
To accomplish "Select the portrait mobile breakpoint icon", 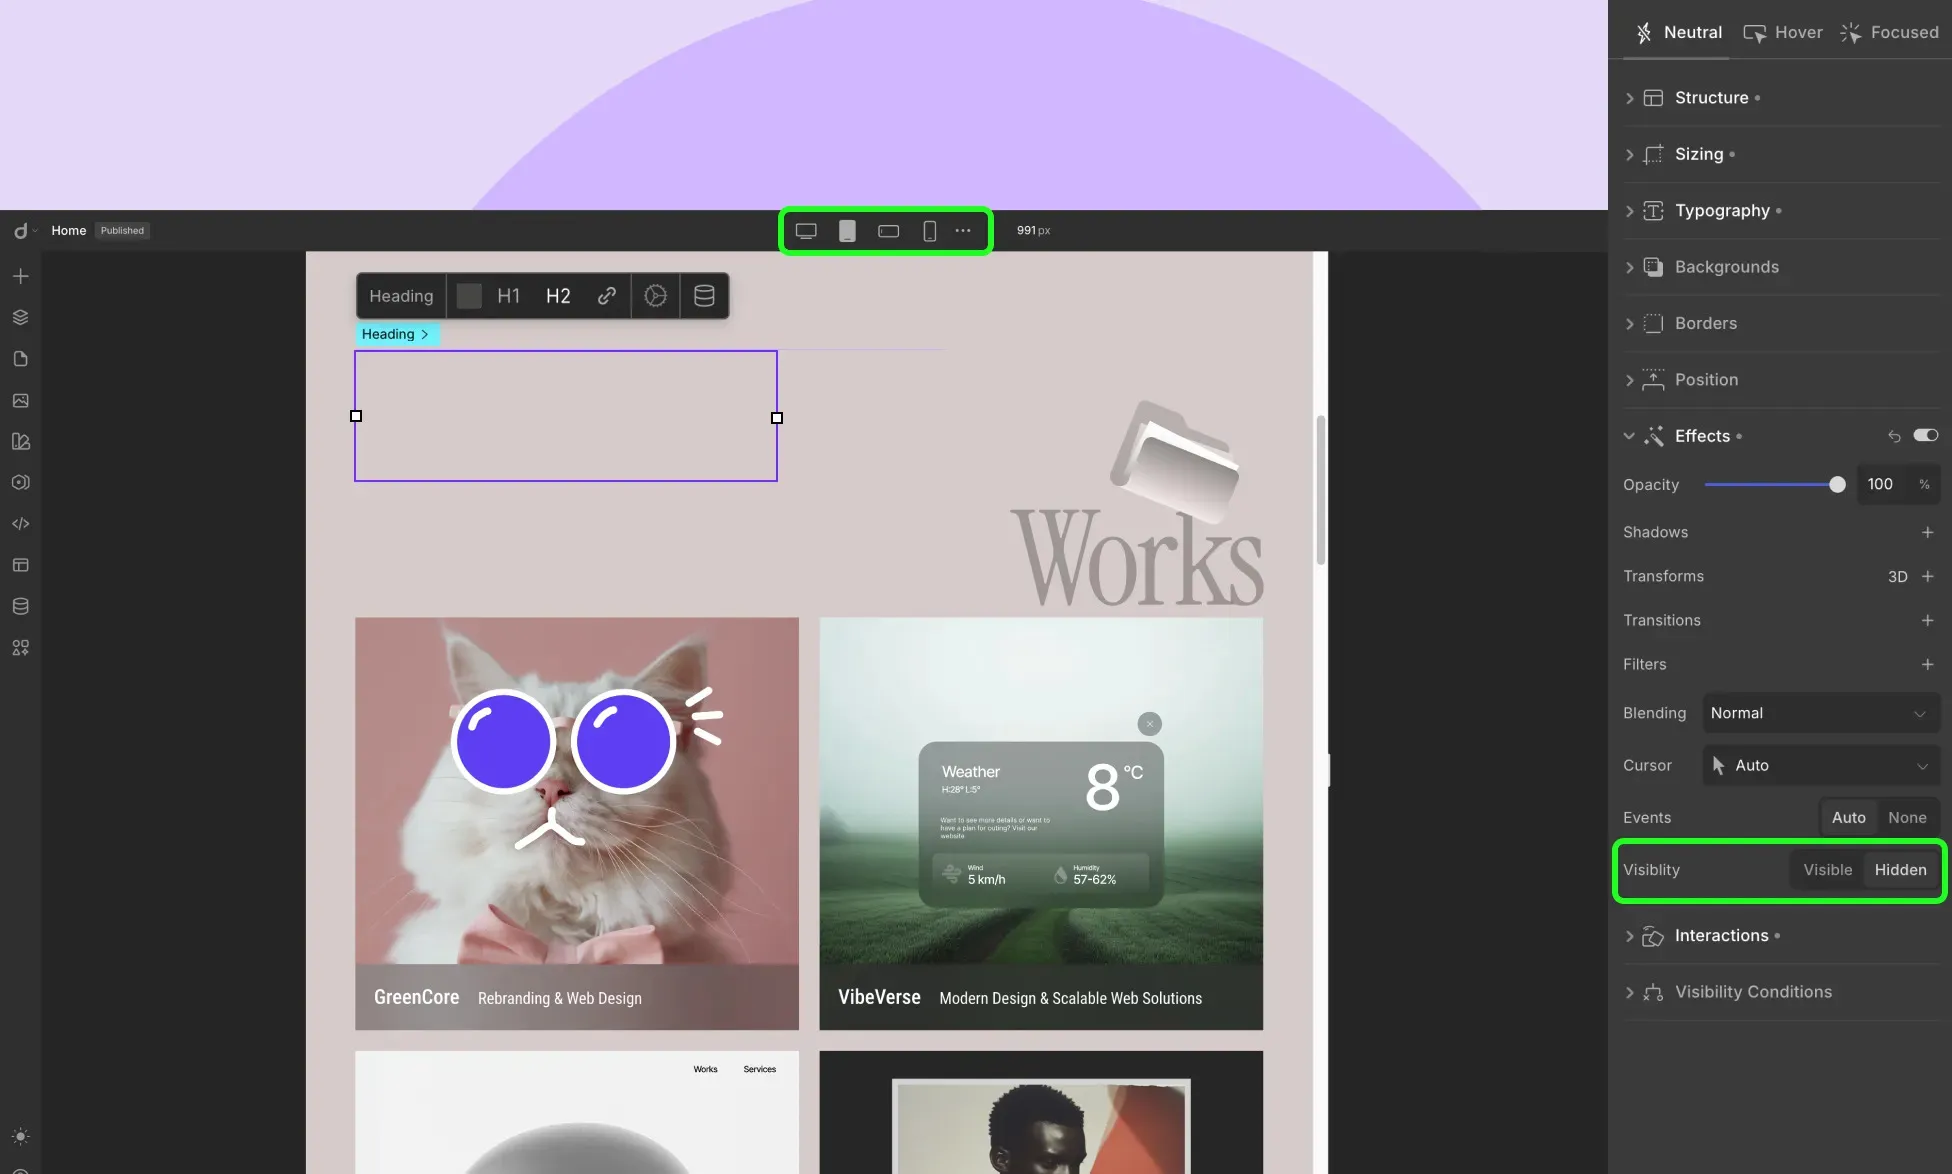I will click(929, 231).
